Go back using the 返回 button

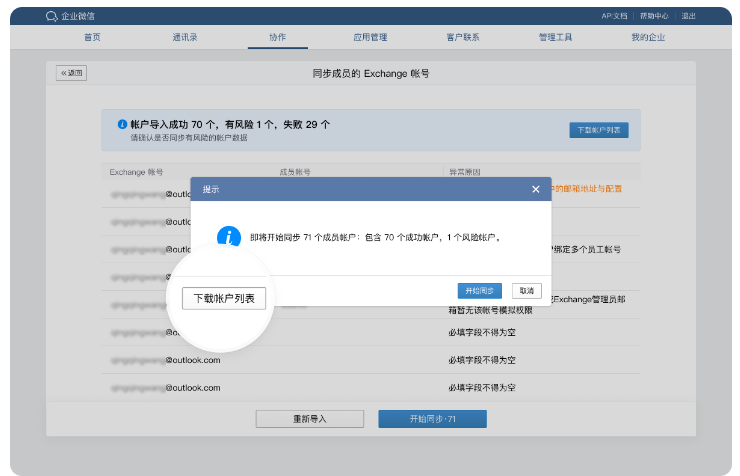pyautogui.click(x=72, y=74)
